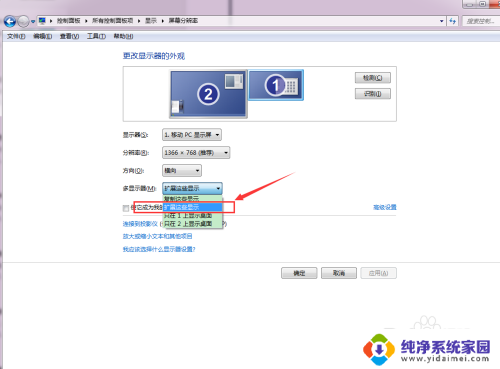Open the 帮助(H) menu
This screenshot has width=500, height=369.
pos(123,36)
